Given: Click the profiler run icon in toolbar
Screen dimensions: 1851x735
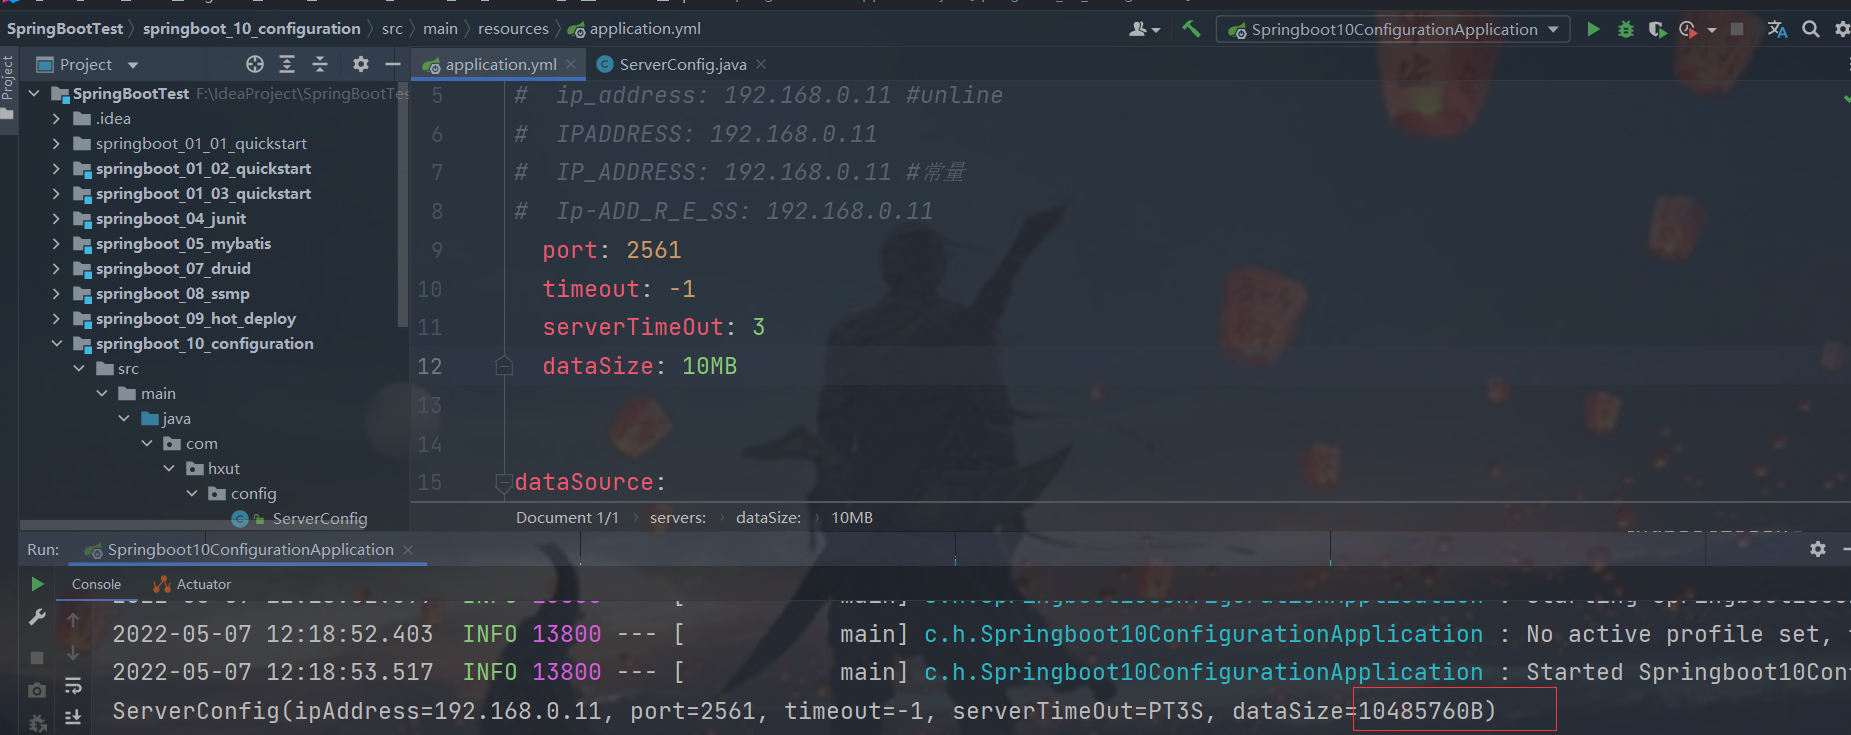Looking at the screenshot, I should 1688,29.
